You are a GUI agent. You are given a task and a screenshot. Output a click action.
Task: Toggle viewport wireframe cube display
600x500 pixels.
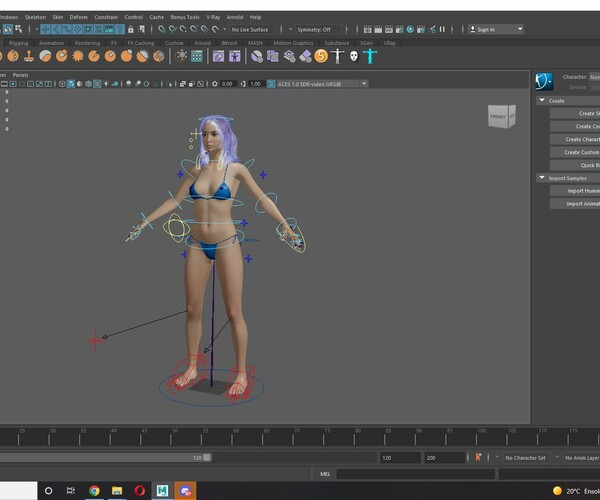pos(62,84)
